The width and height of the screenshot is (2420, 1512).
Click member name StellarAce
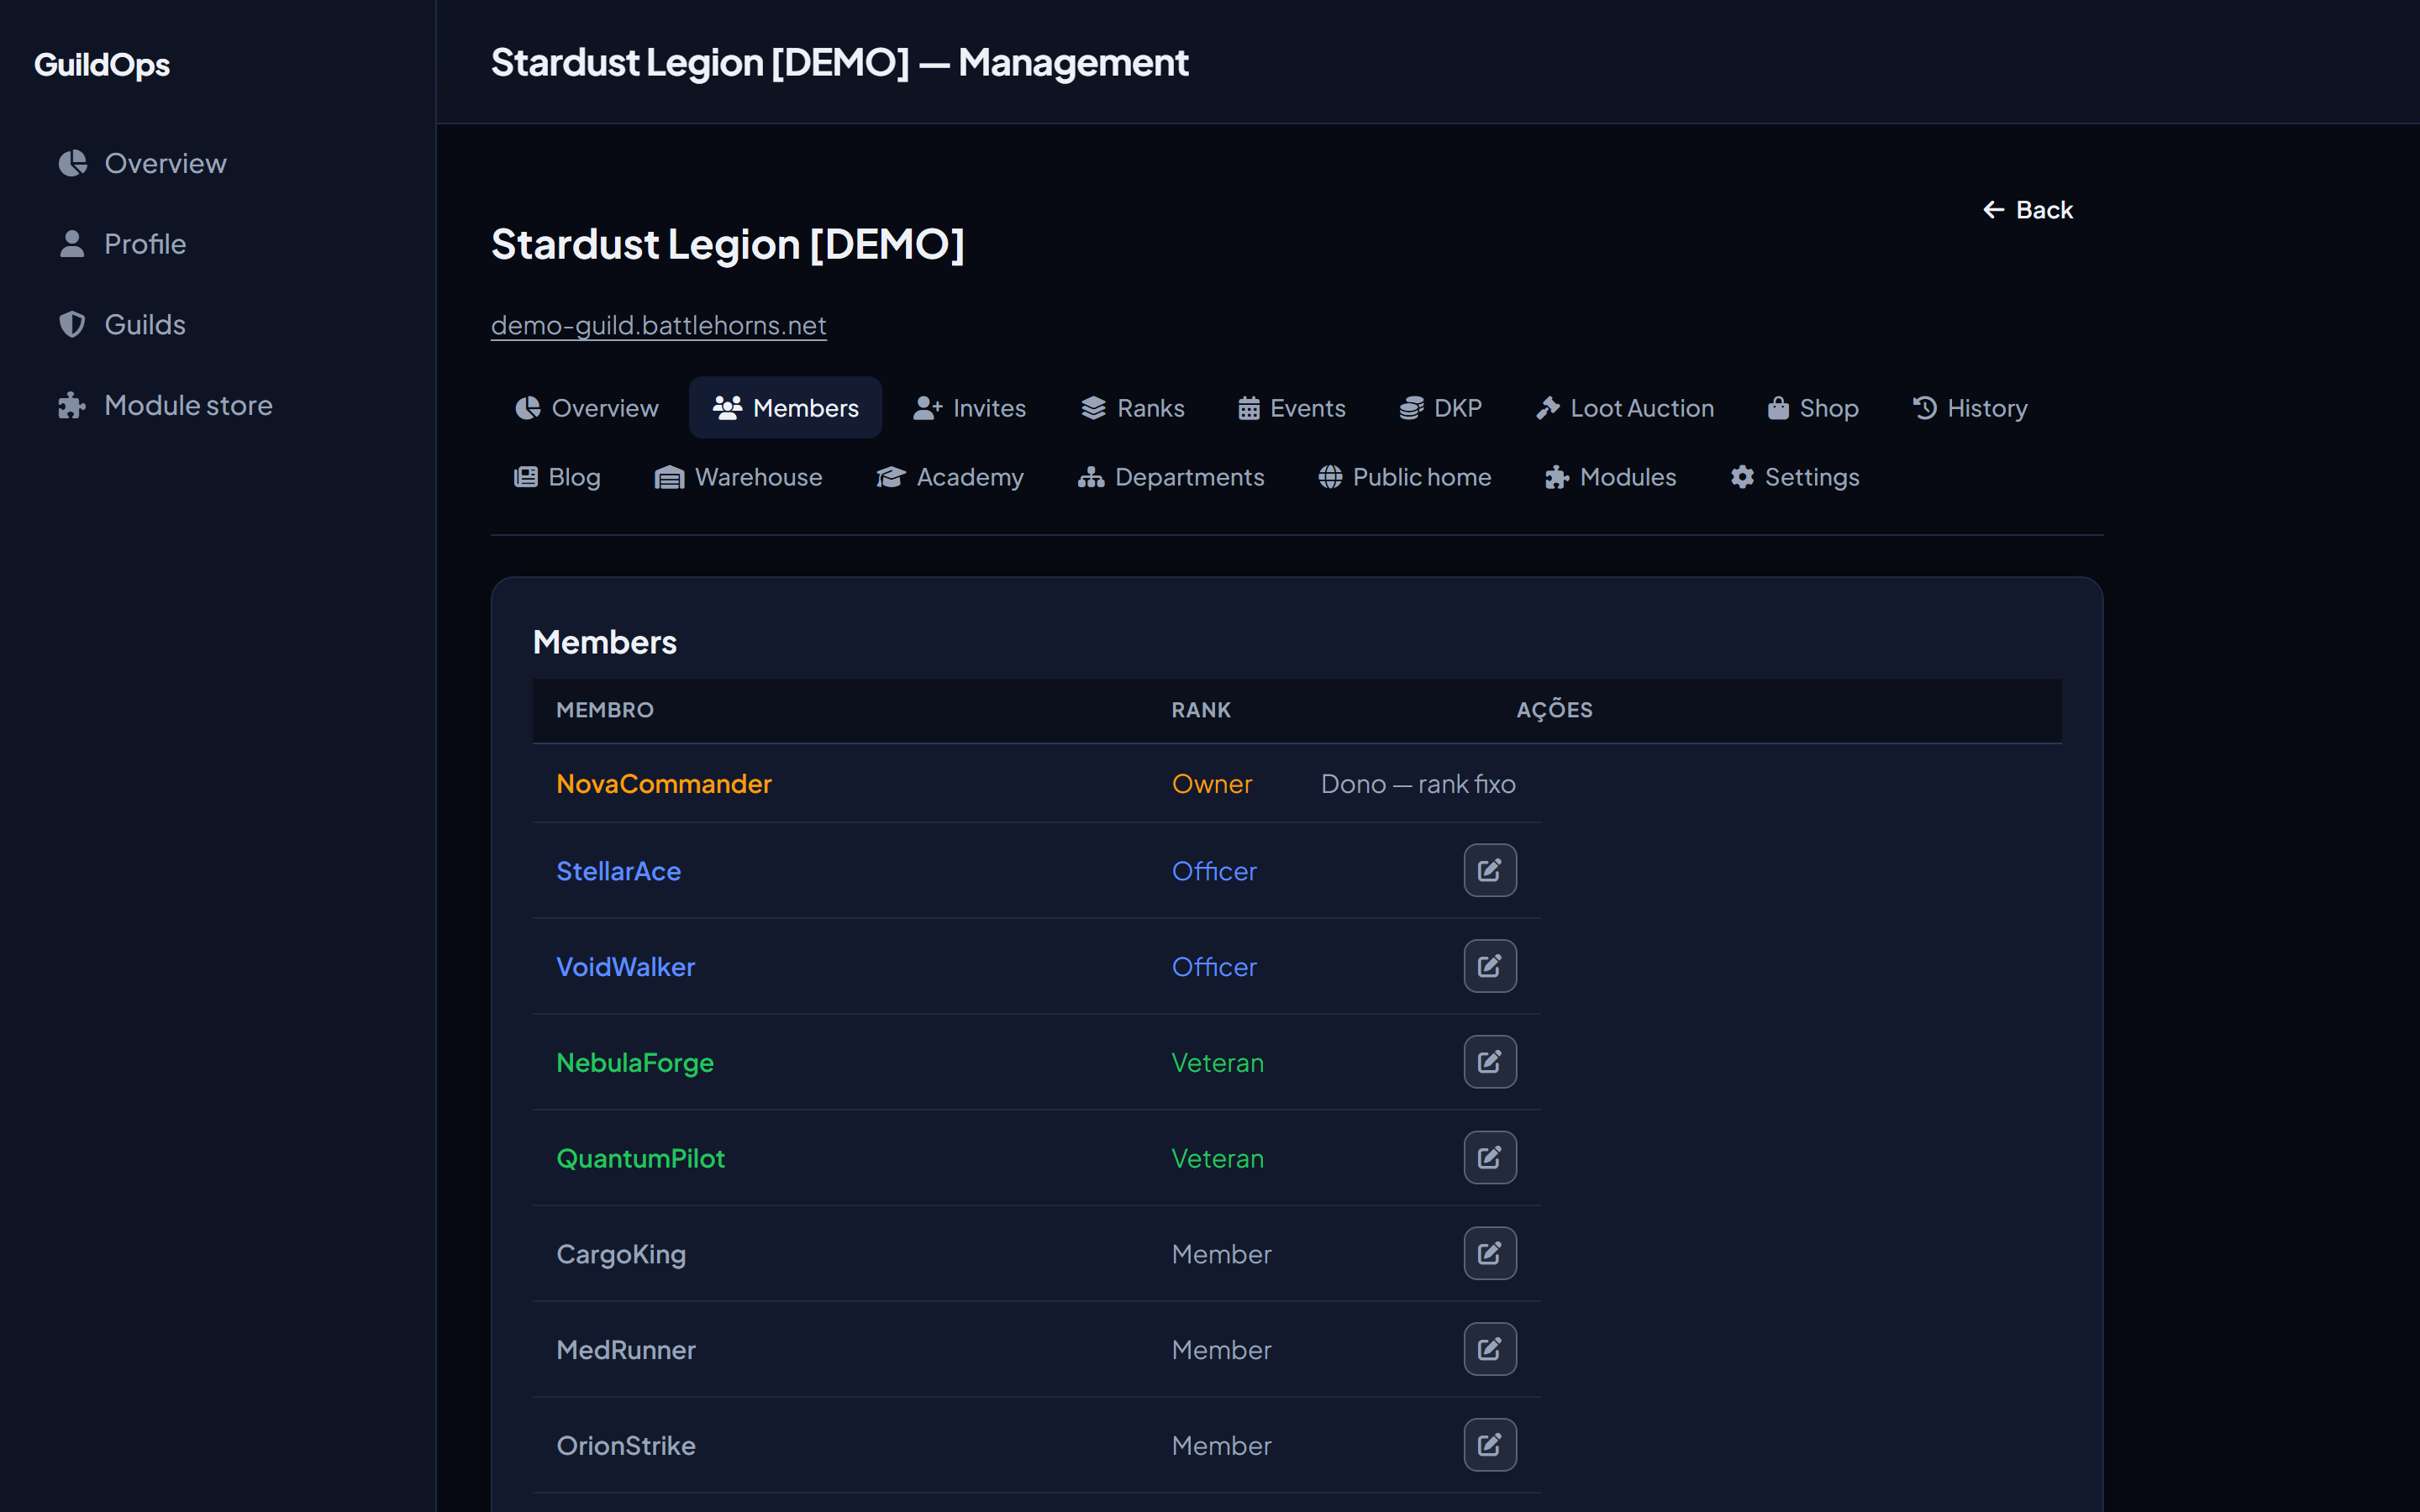point(618,871)
